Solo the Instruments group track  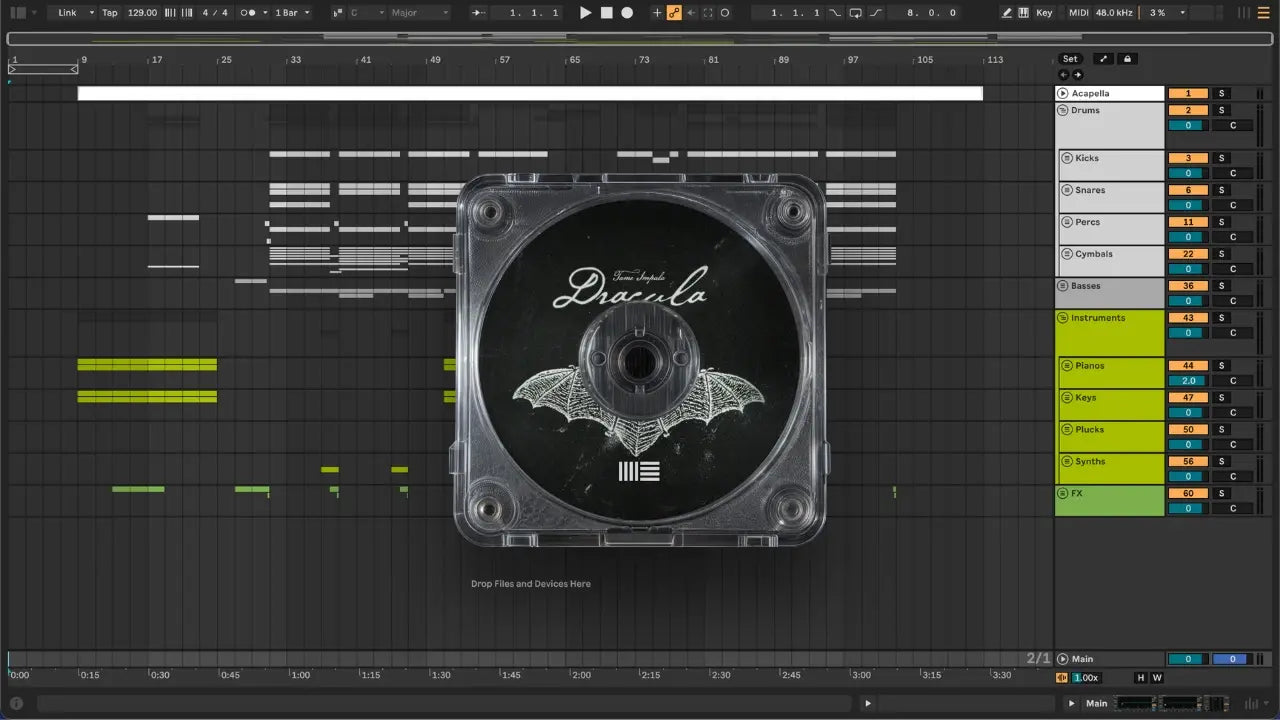pyautogui.click(x=1221, y=318)
